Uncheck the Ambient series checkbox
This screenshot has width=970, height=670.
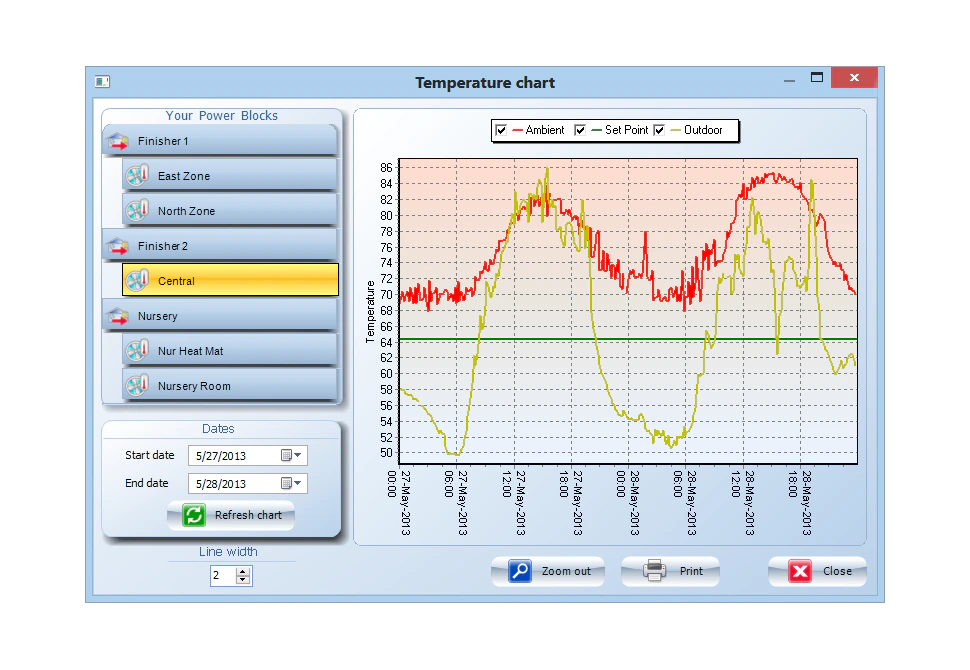click(500, 129)
